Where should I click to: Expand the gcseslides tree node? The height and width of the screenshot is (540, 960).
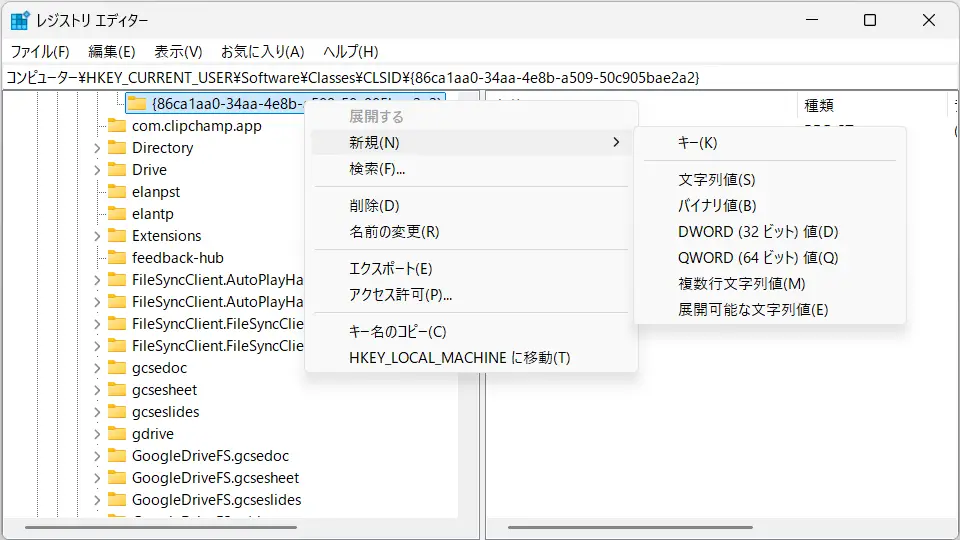pos(97,412)
